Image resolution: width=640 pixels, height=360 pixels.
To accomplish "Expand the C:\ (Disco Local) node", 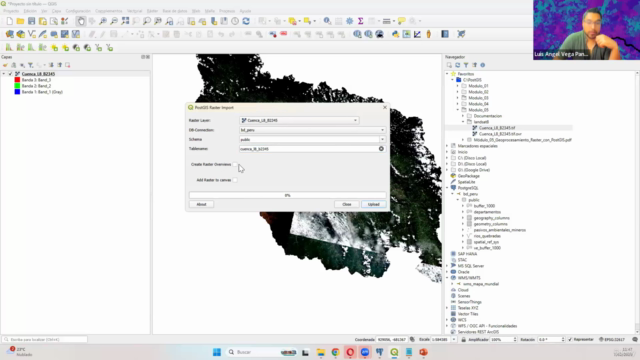I will point(447,158).
